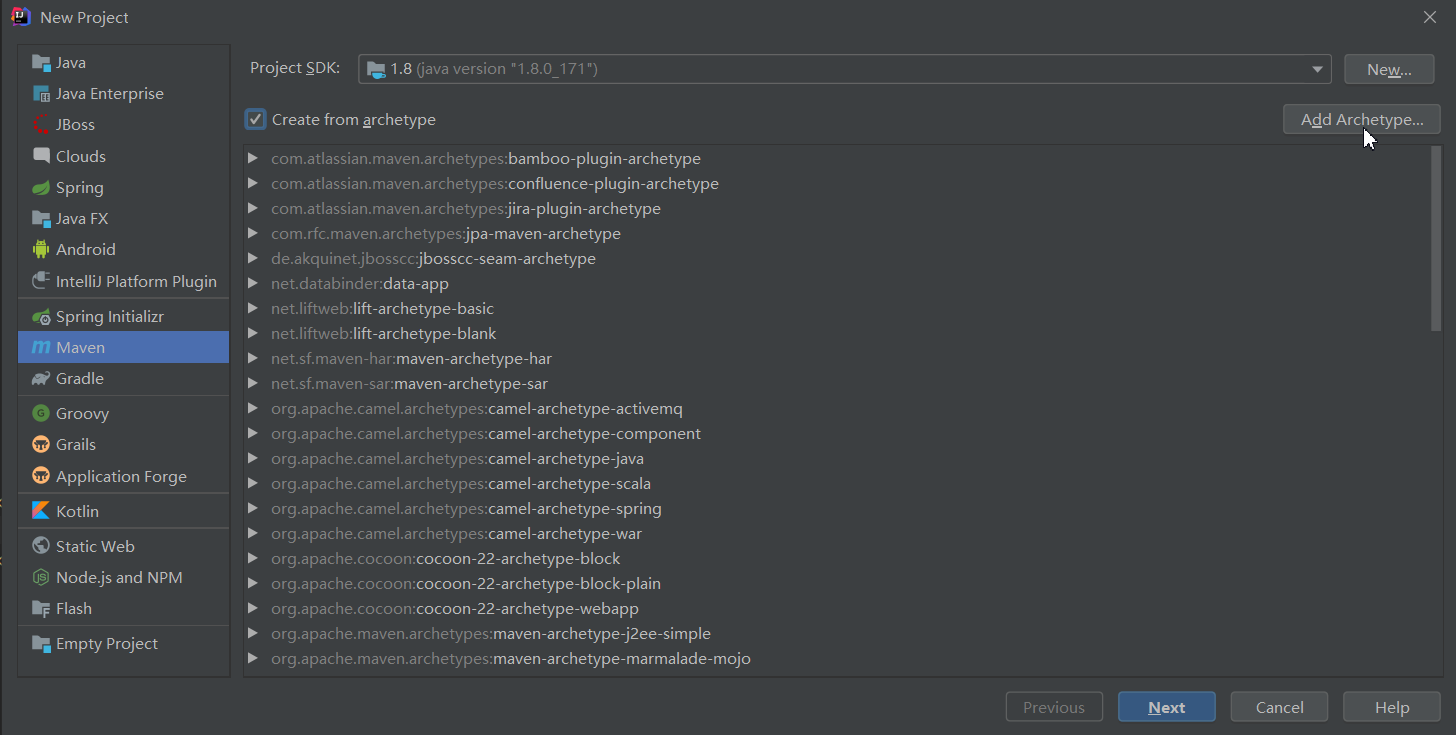Choose Java Enterprise project type
Viewport: 1456px width, 735px height.
pyautogui.click(x=123, y=93)
